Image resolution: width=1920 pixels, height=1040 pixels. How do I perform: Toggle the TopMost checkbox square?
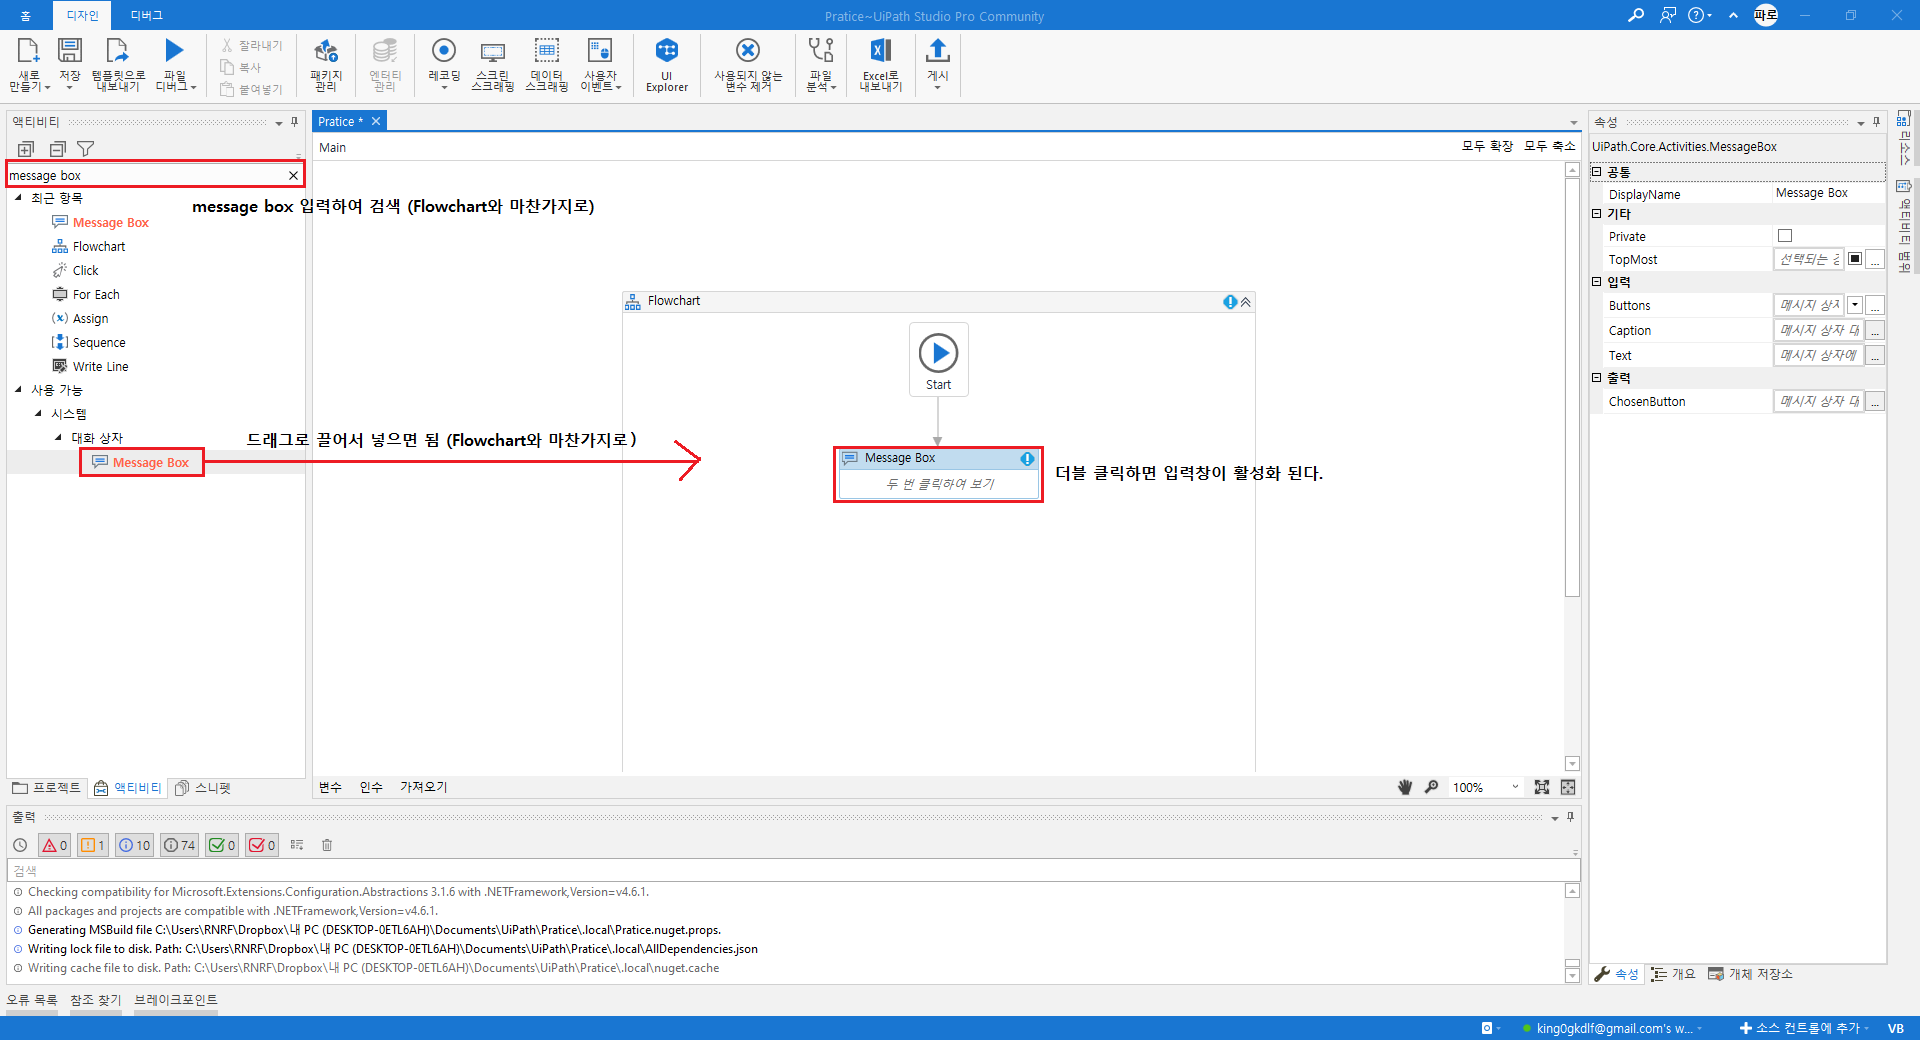tap(1855, 259)
